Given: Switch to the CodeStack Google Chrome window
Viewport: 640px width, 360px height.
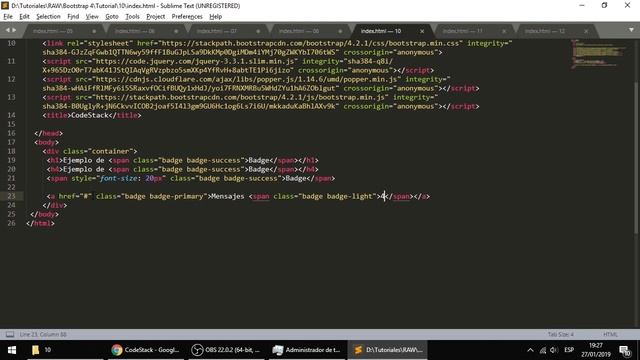Looking at the screenshot, I should coord(145,350).
